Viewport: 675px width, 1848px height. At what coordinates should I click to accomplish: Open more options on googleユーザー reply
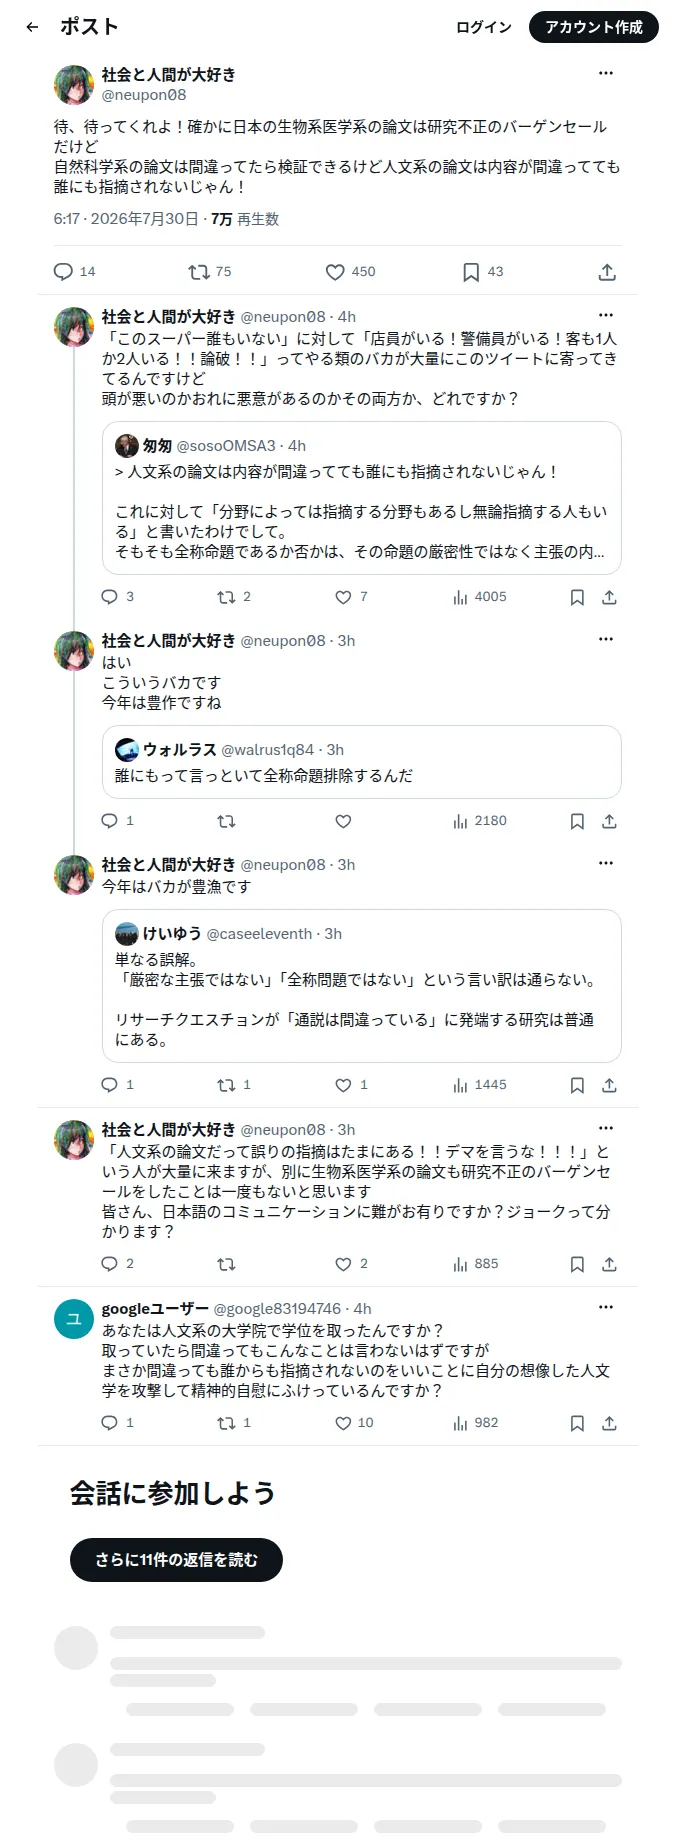tap(606, 1307)
